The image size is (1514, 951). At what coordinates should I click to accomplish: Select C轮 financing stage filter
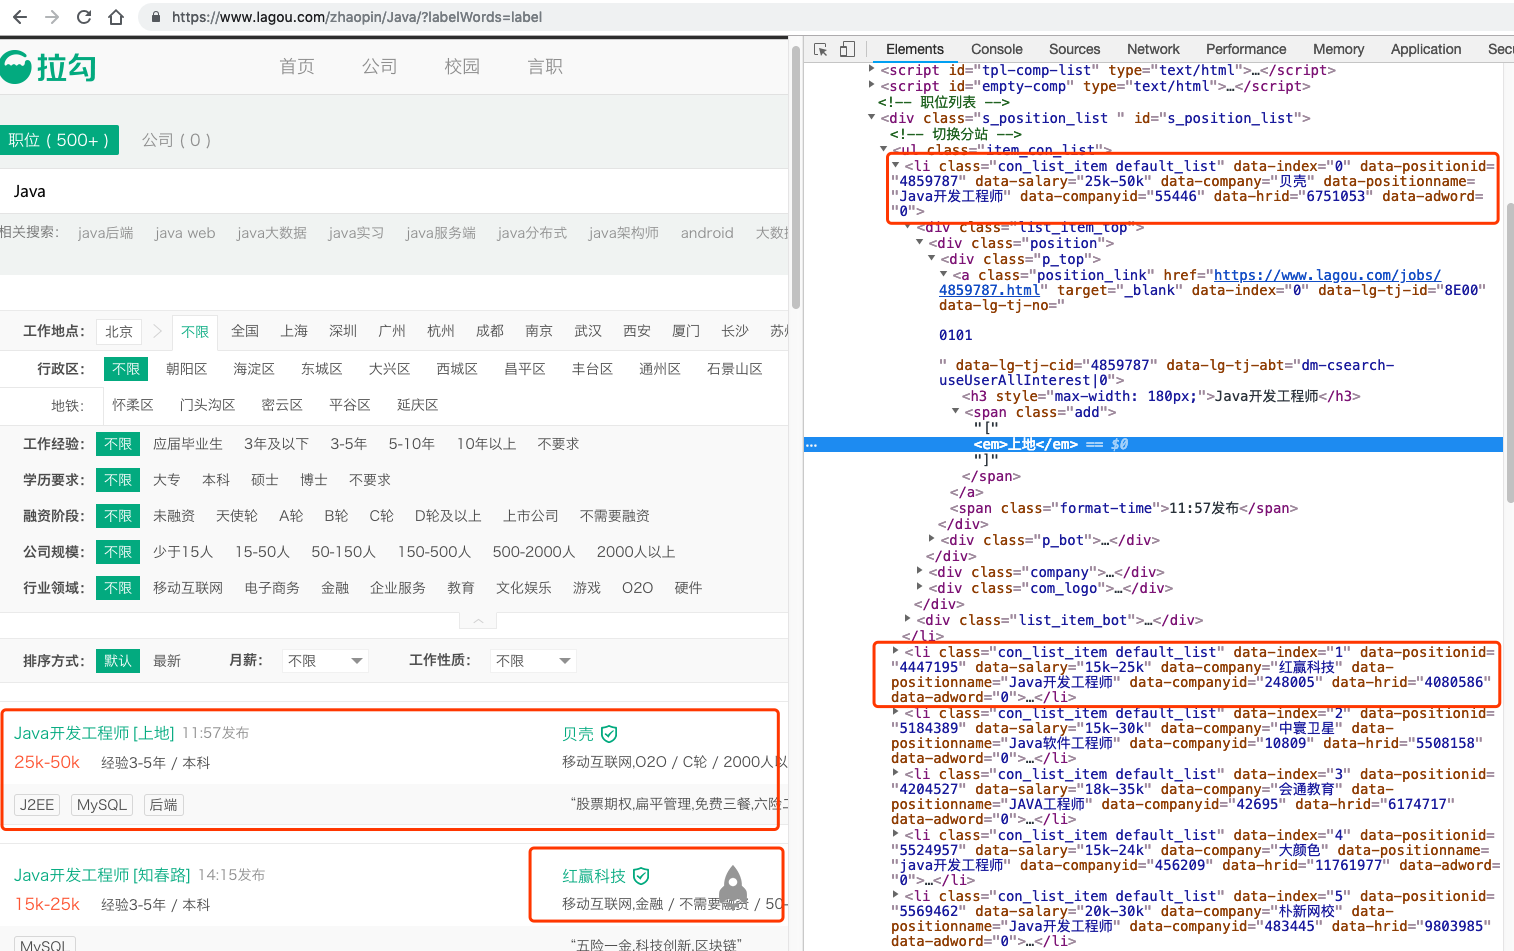point(381,516)
